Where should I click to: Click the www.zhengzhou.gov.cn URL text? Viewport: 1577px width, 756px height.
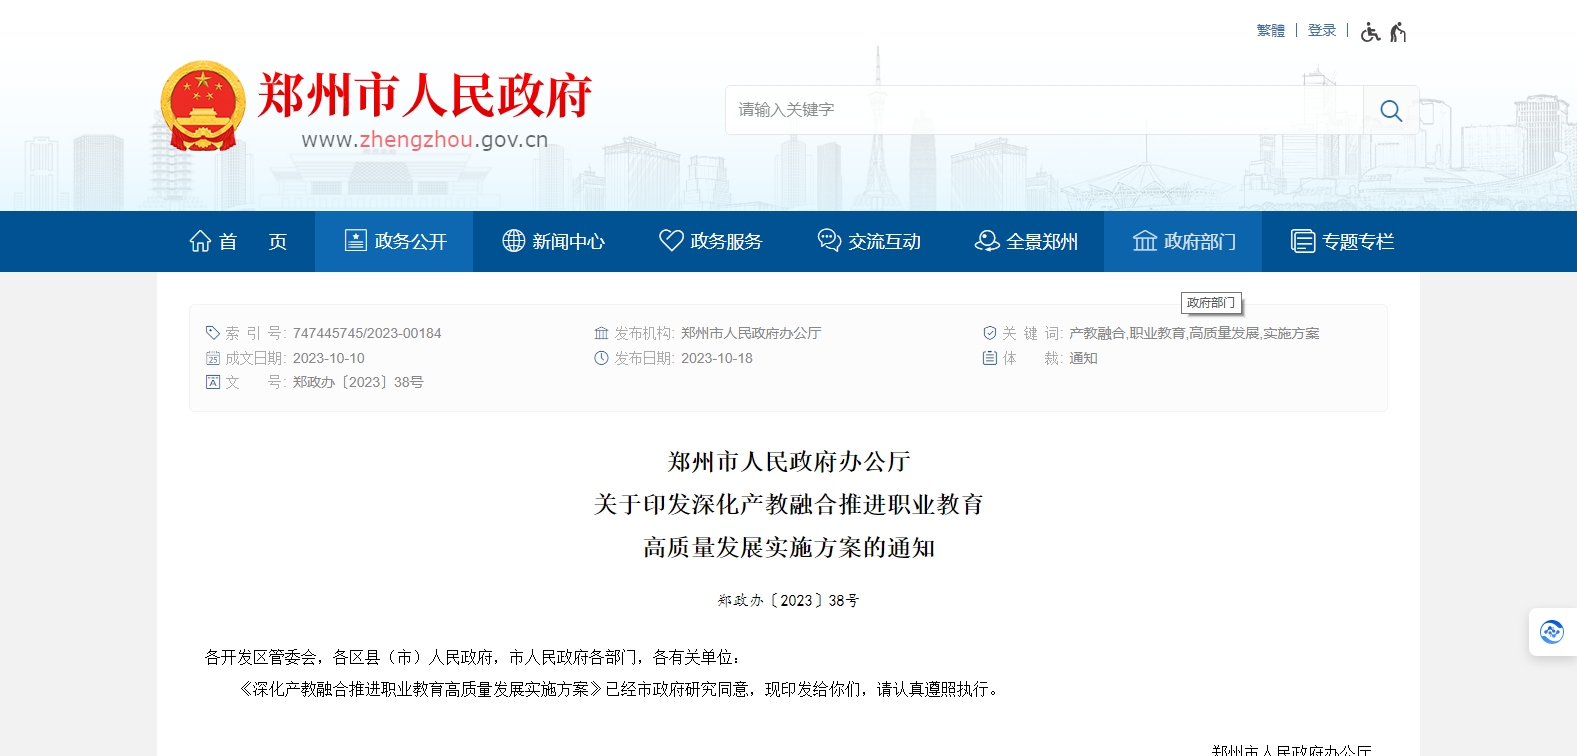(x=424, y=140)
